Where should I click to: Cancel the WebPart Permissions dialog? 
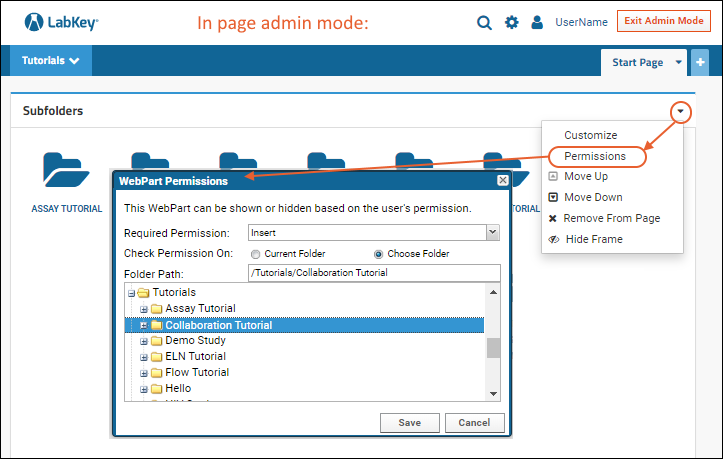click(x=474, y=423)
